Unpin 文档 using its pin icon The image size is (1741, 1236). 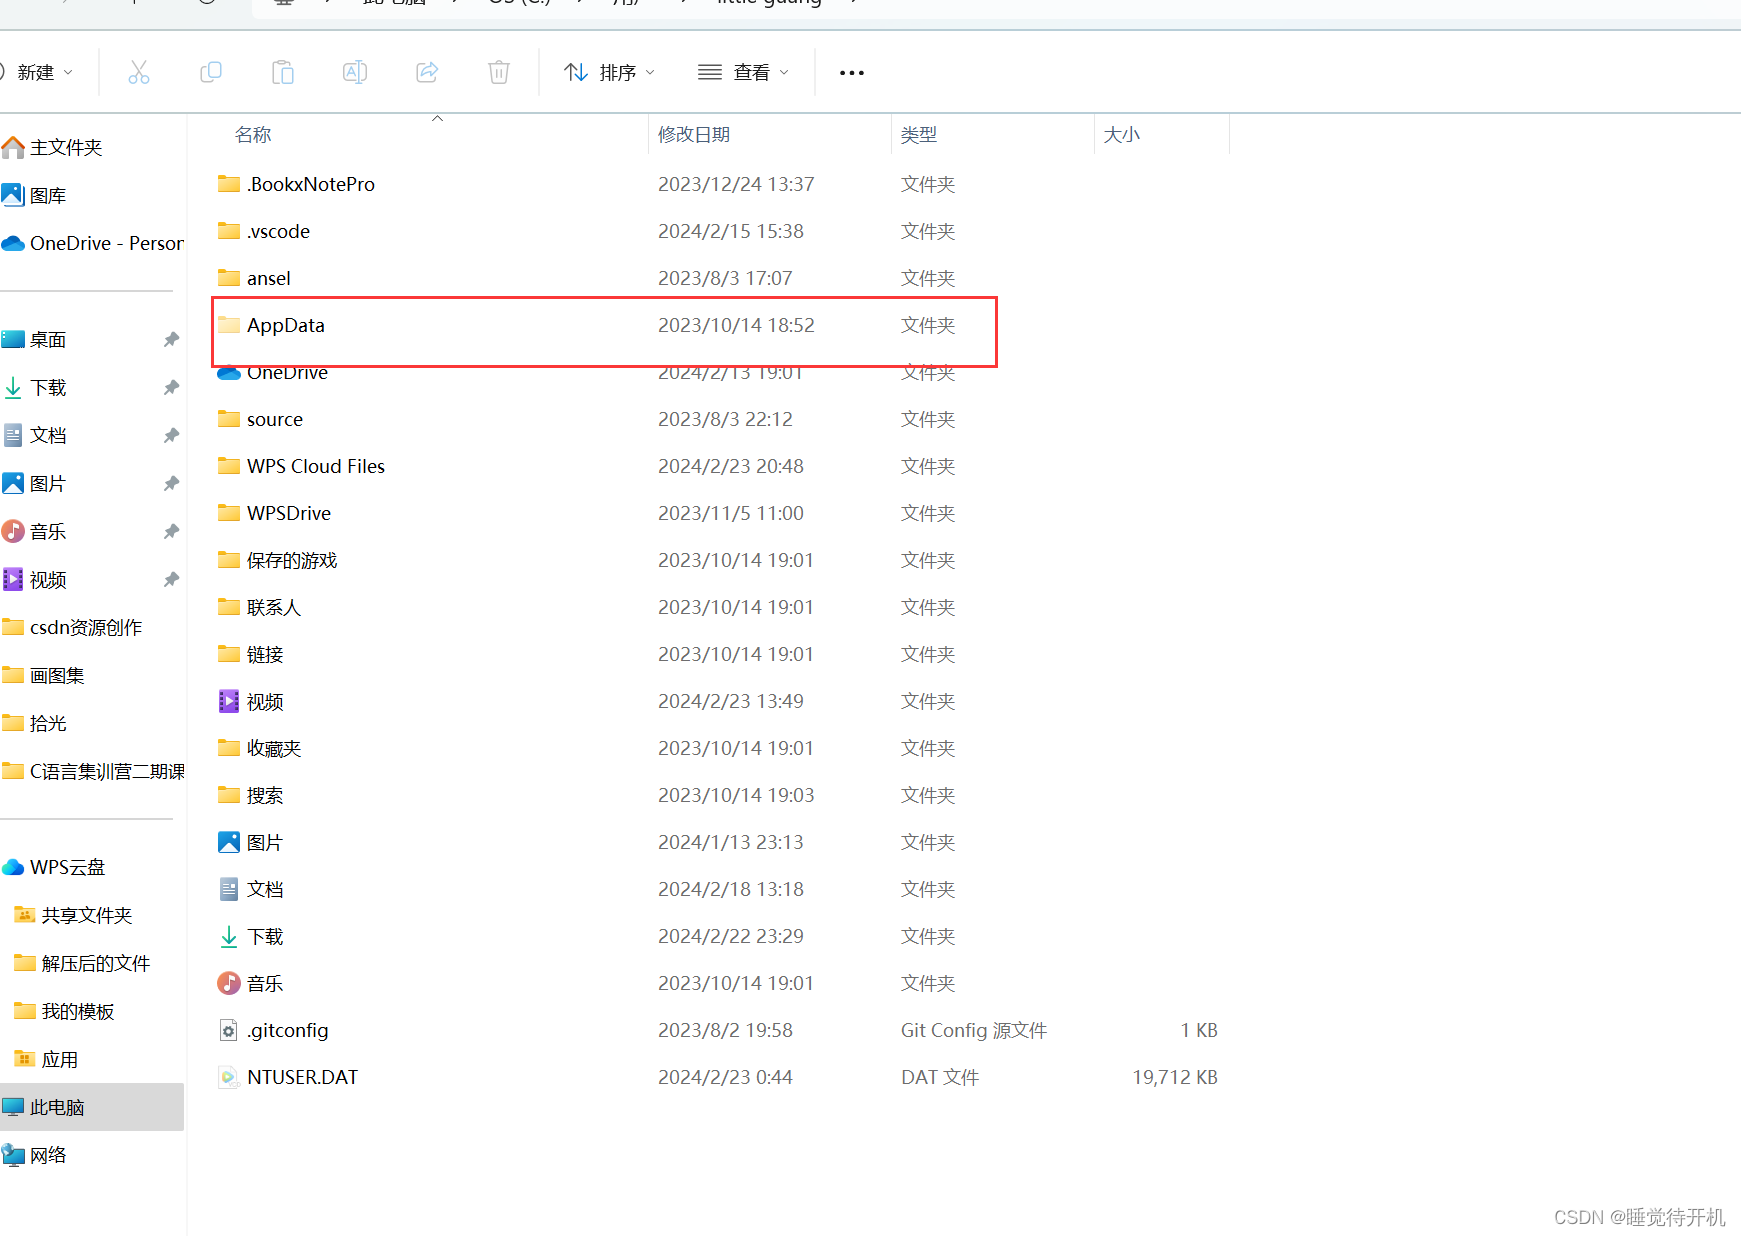point(171,435)
